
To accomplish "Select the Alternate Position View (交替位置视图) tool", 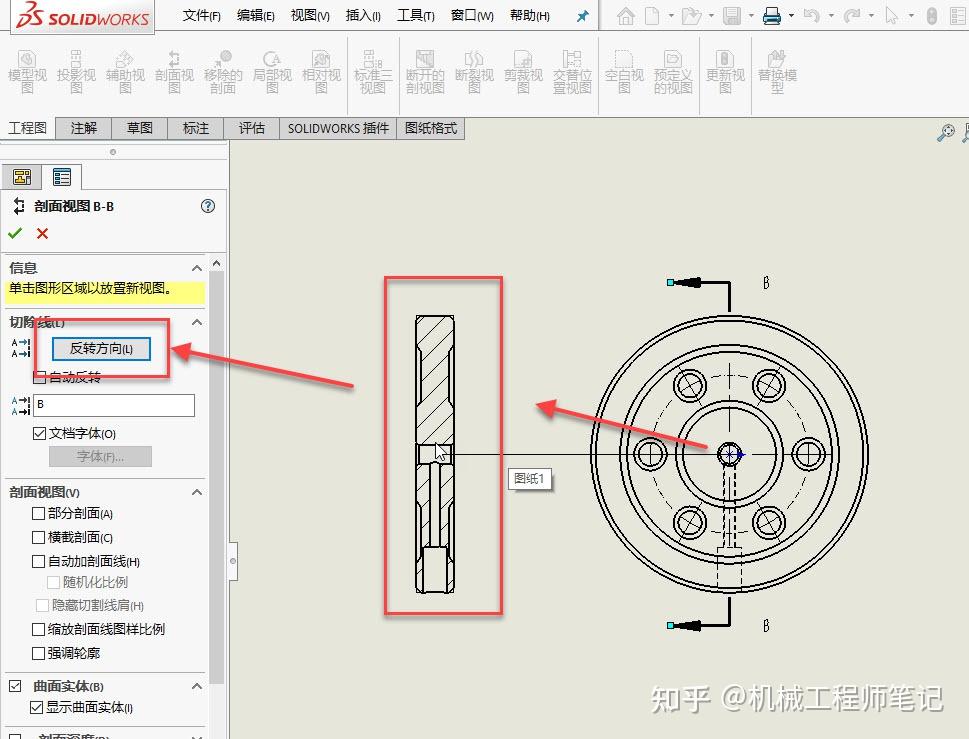I will pos(572,72).
